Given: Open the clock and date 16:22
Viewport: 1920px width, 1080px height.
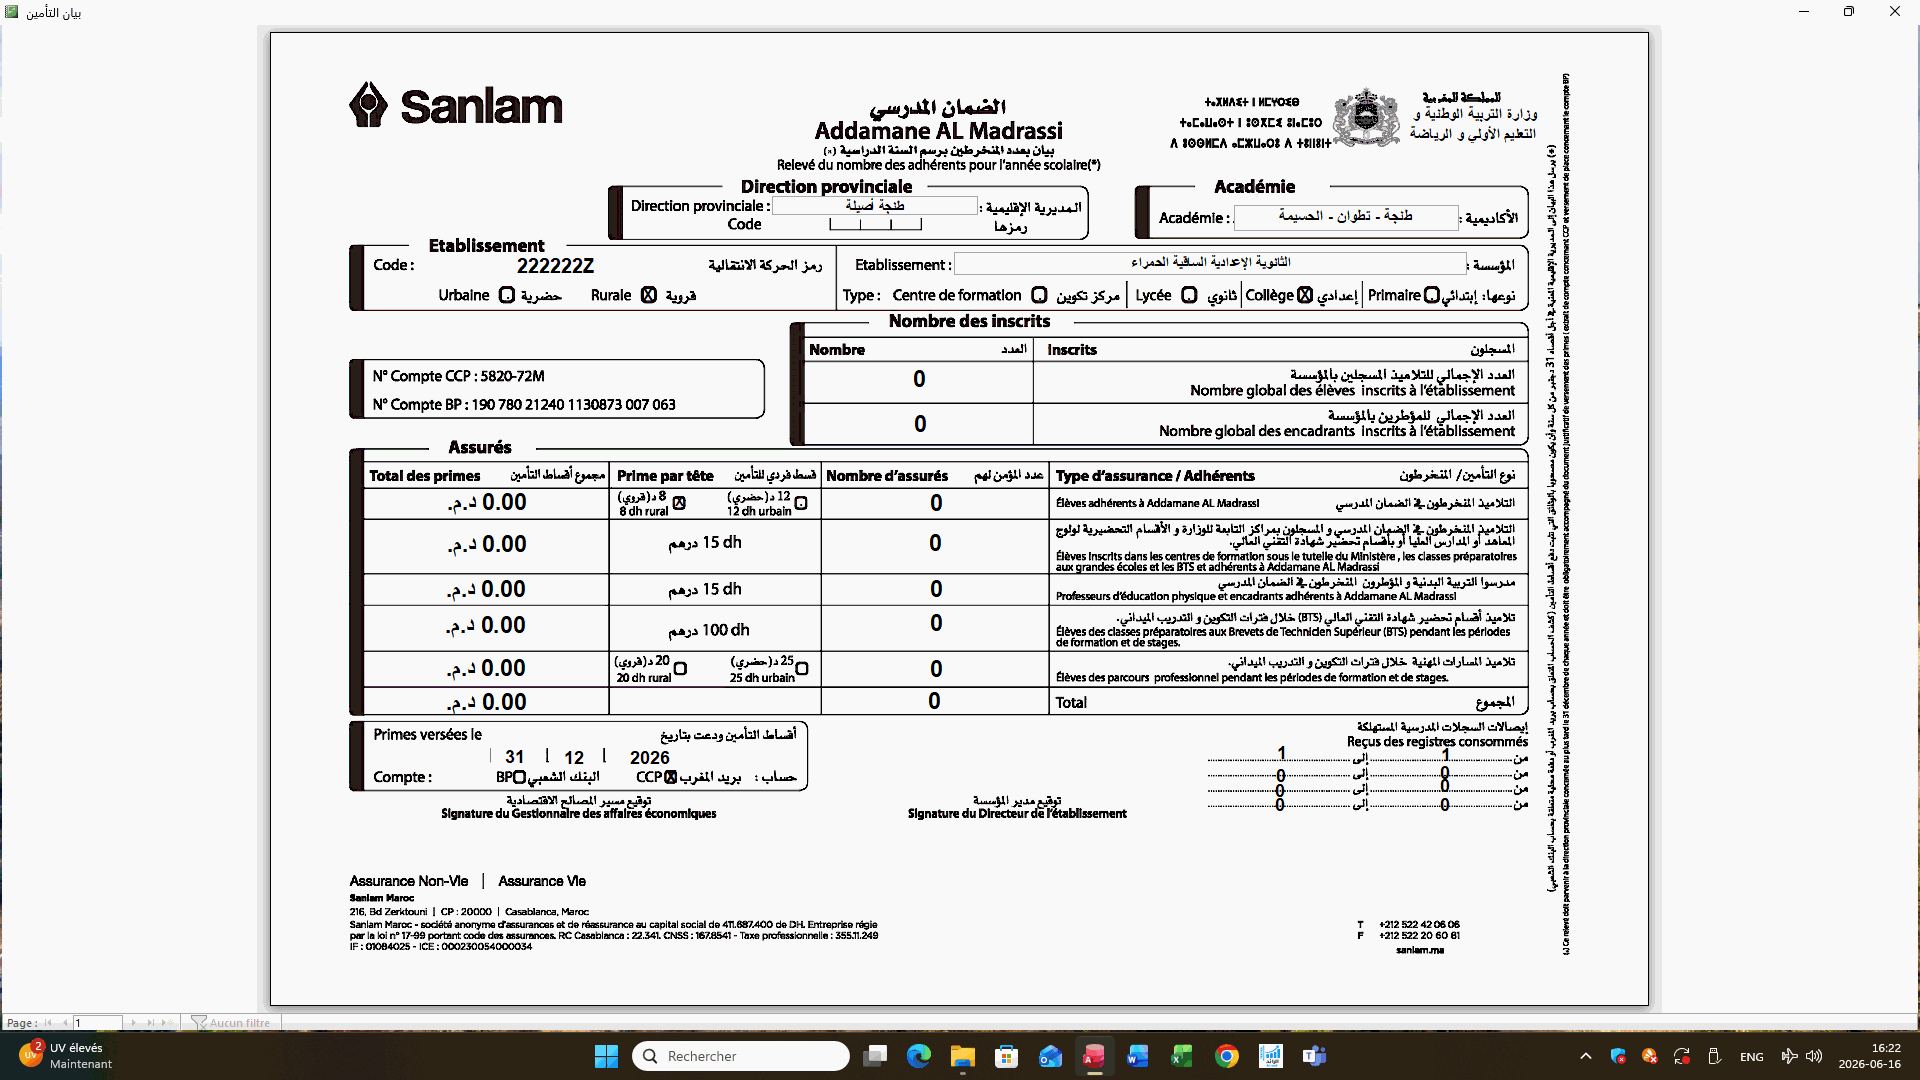Looking at the screenshot, I should pos(1870,1056).
